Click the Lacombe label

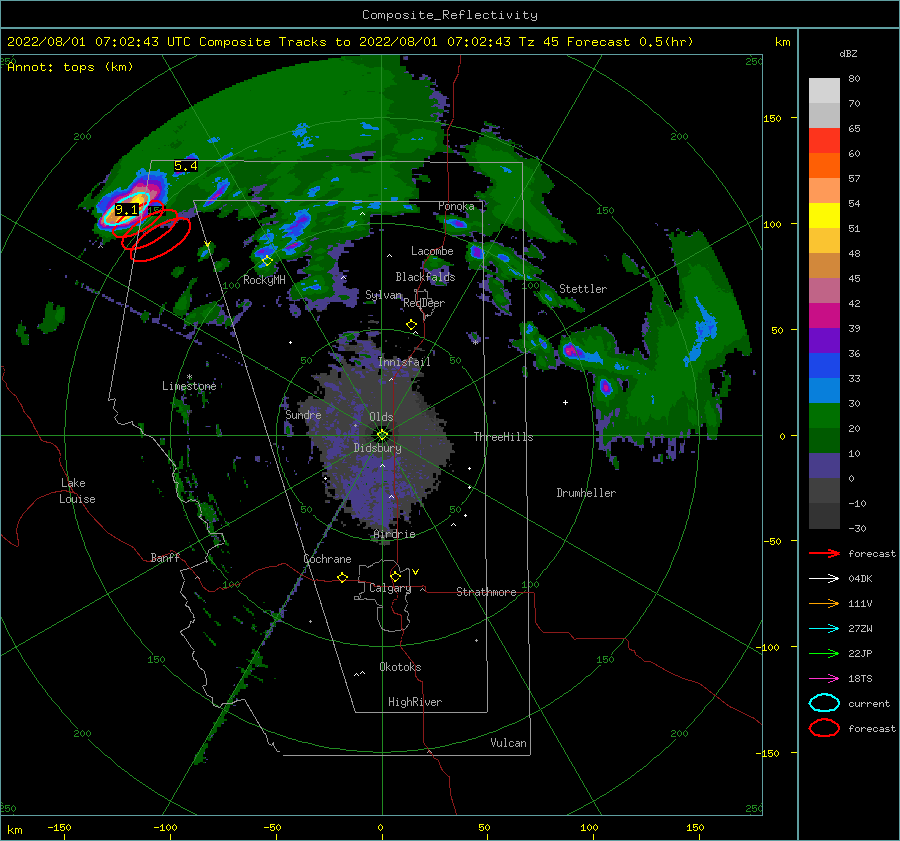pyautogui.click(x=432, y=251)
